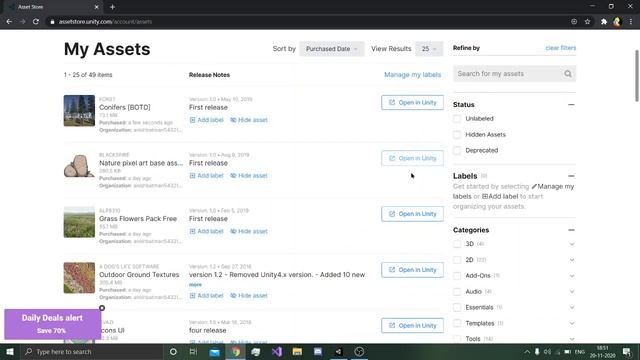Reload the page with refresh icon
The height and width of the screenshot is (360, 640).
coord(36,22)
